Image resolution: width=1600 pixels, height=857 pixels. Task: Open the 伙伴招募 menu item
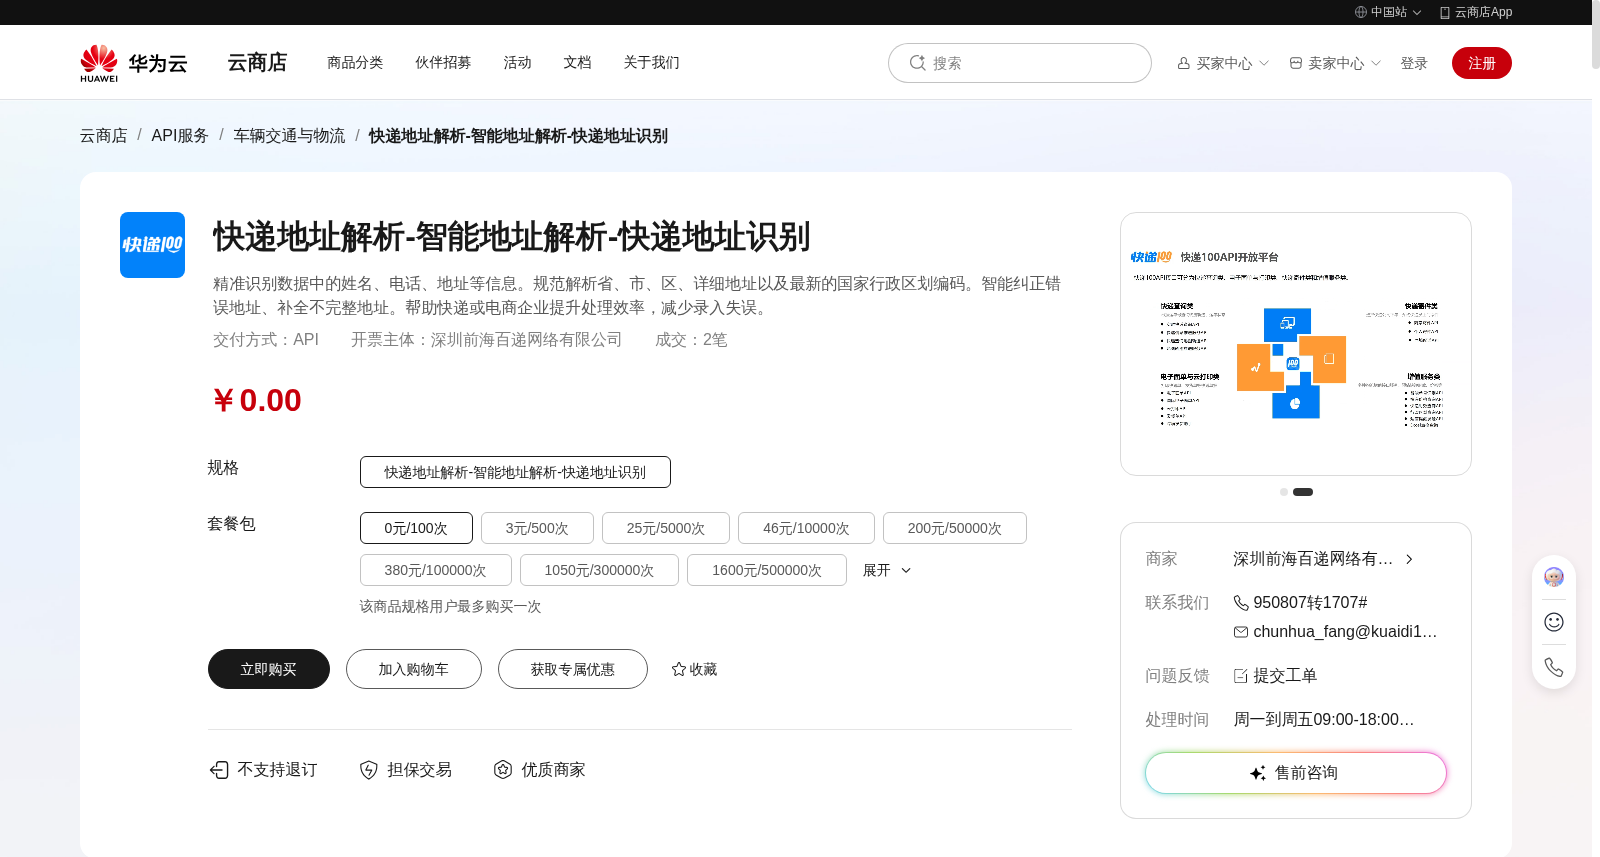coord(443,62)
